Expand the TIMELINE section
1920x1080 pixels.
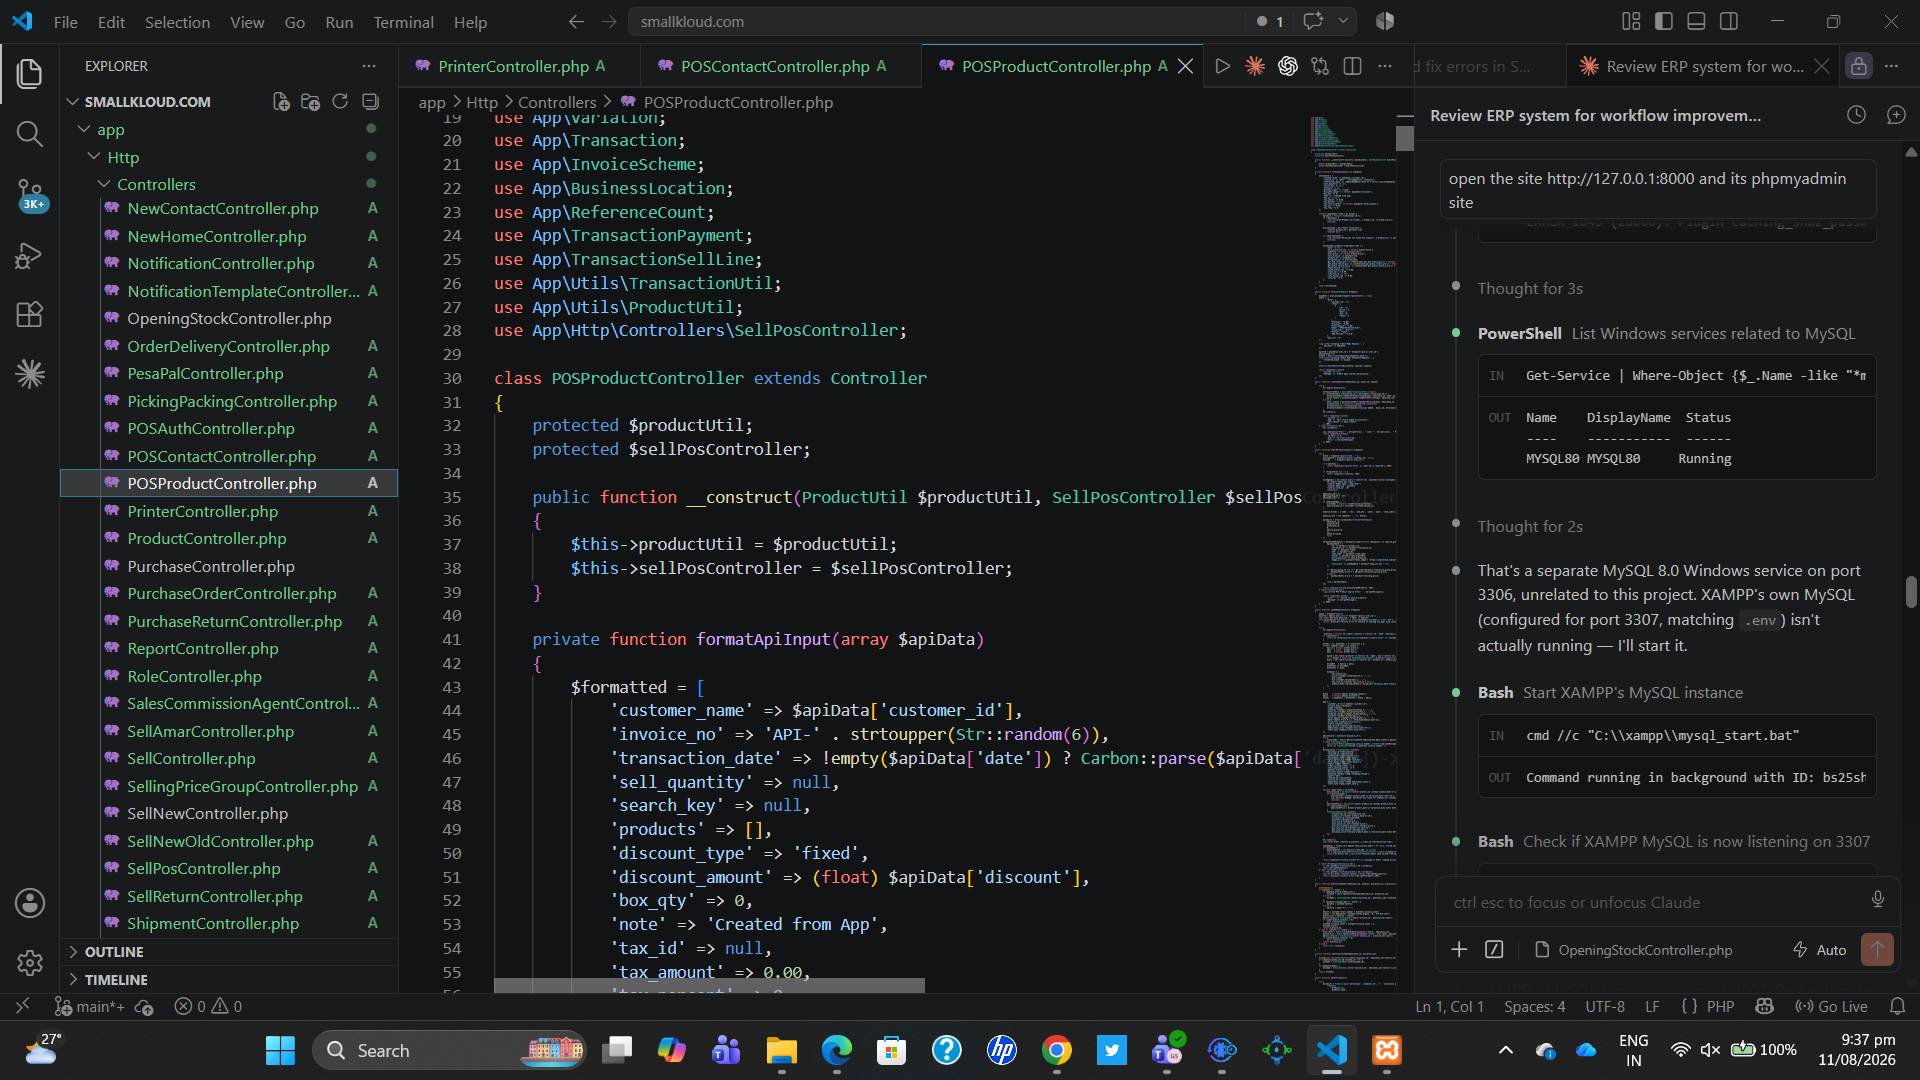point(116,980)
